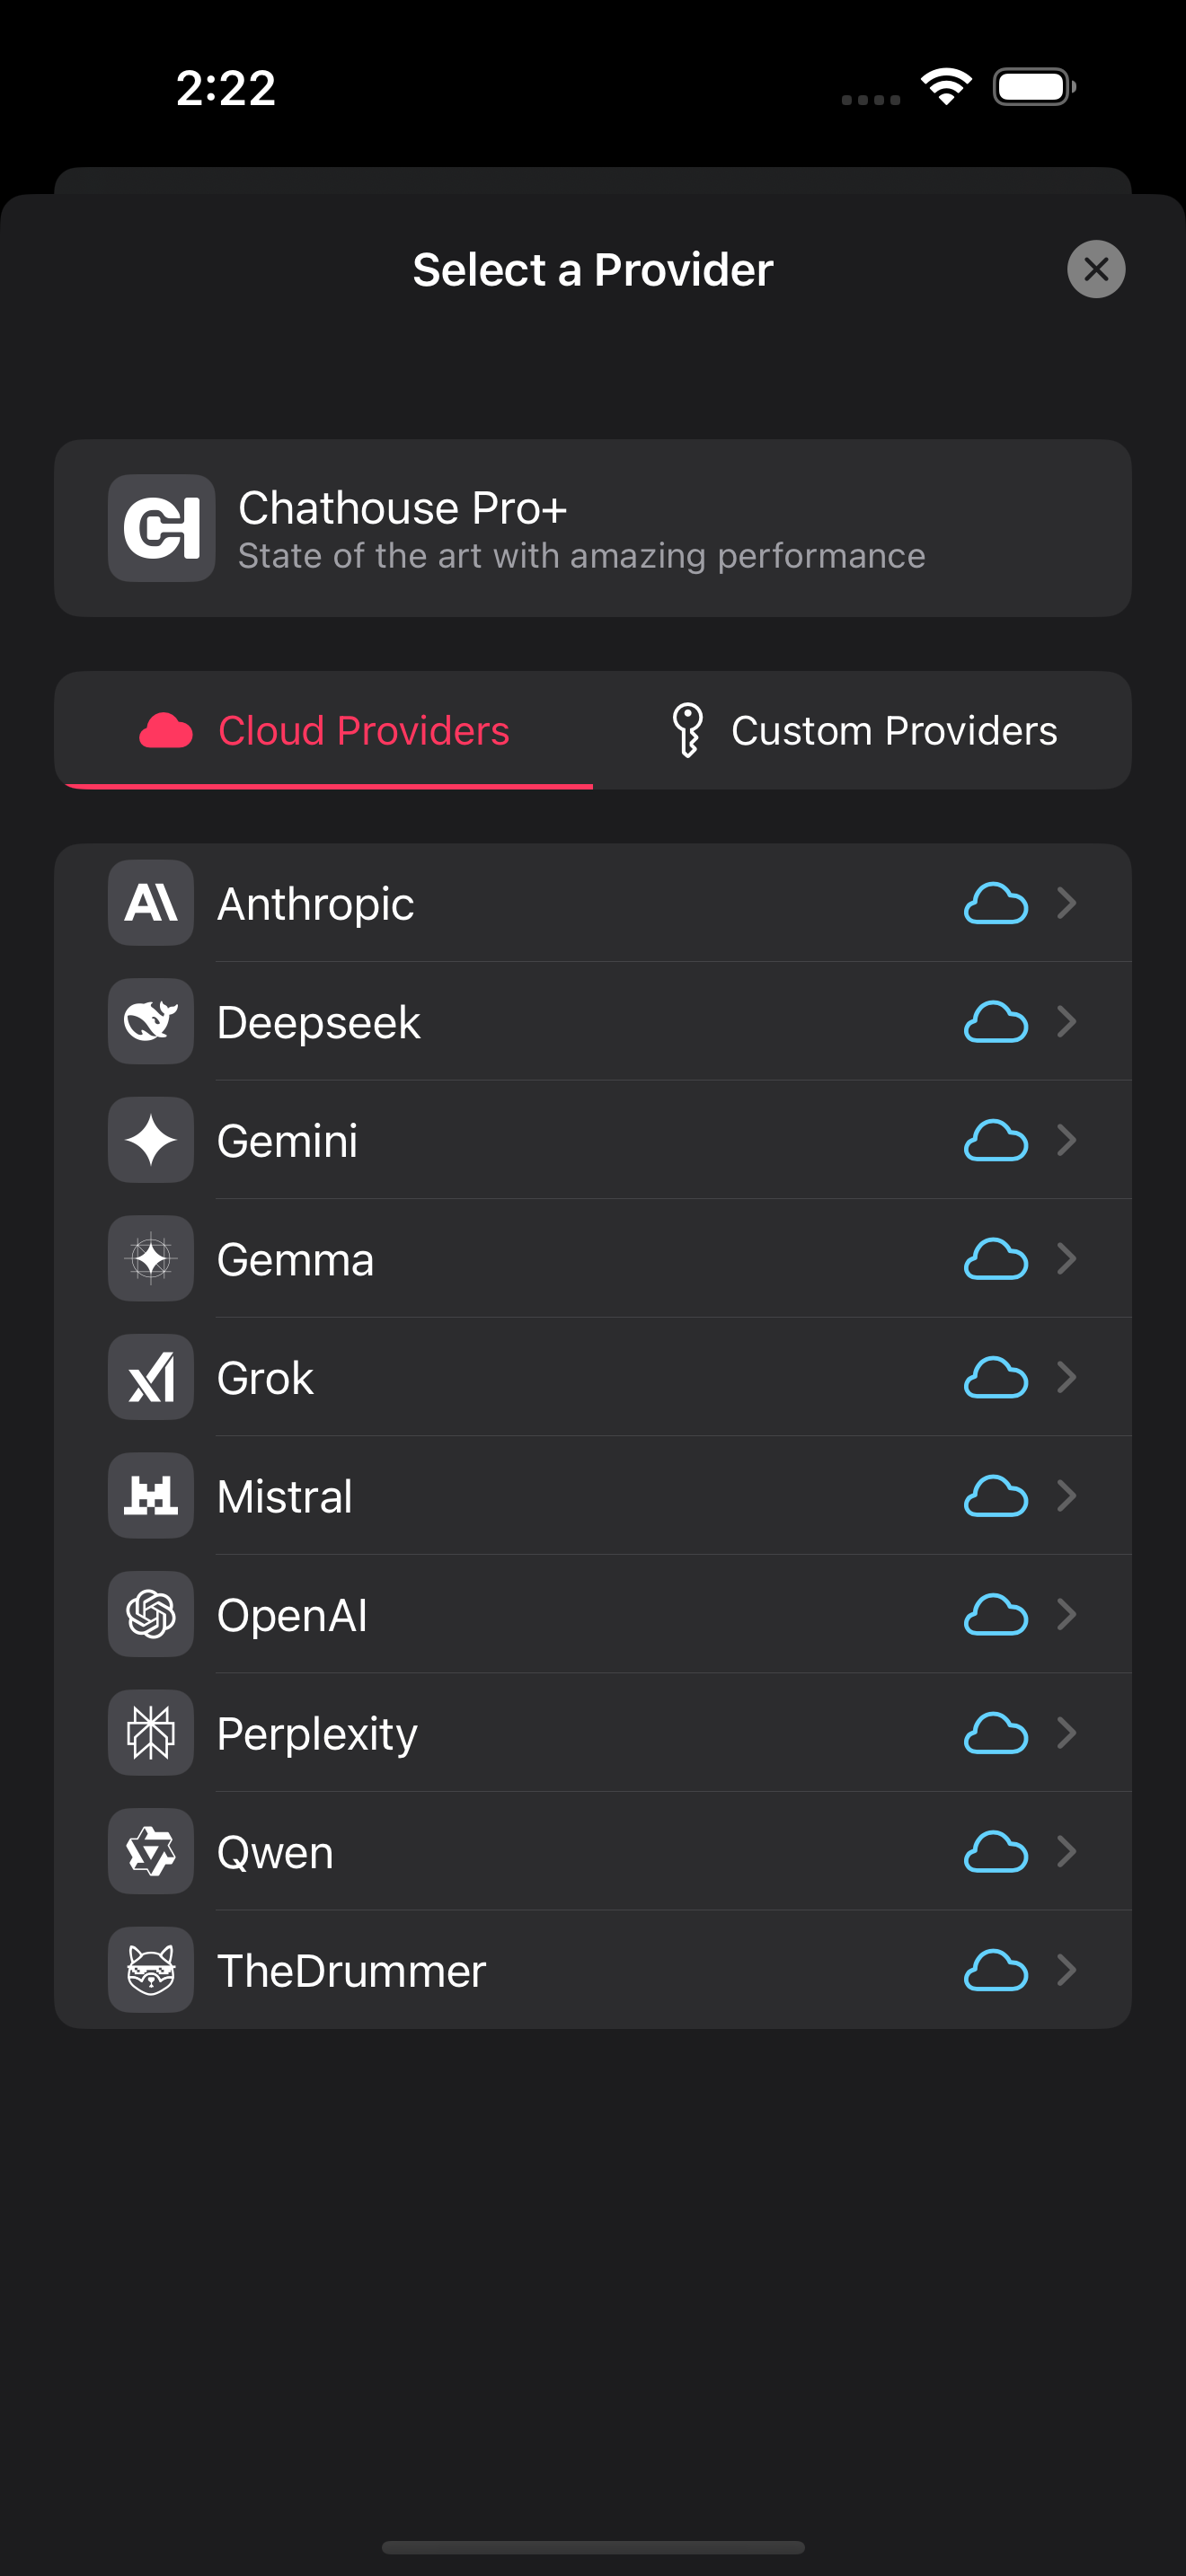
Task: Select the Anthropic provider name
Action: tap(315, 904)
